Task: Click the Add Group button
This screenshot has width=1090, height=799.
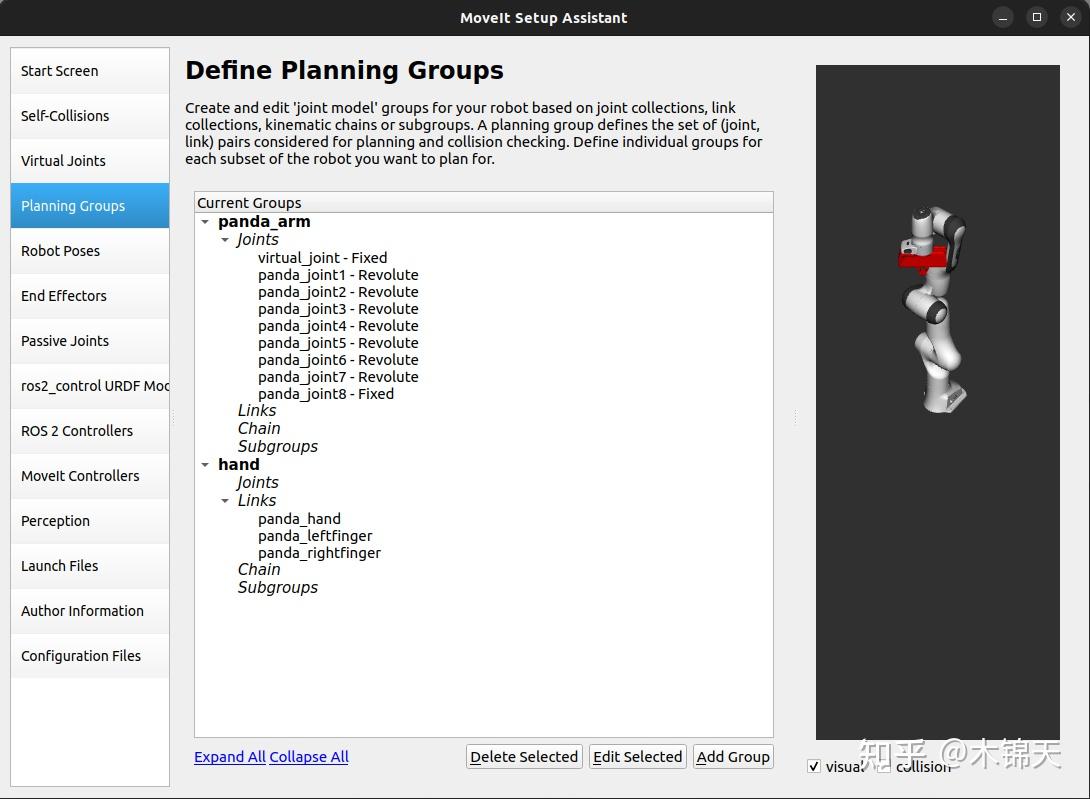Action: click(x=733, y=756)
